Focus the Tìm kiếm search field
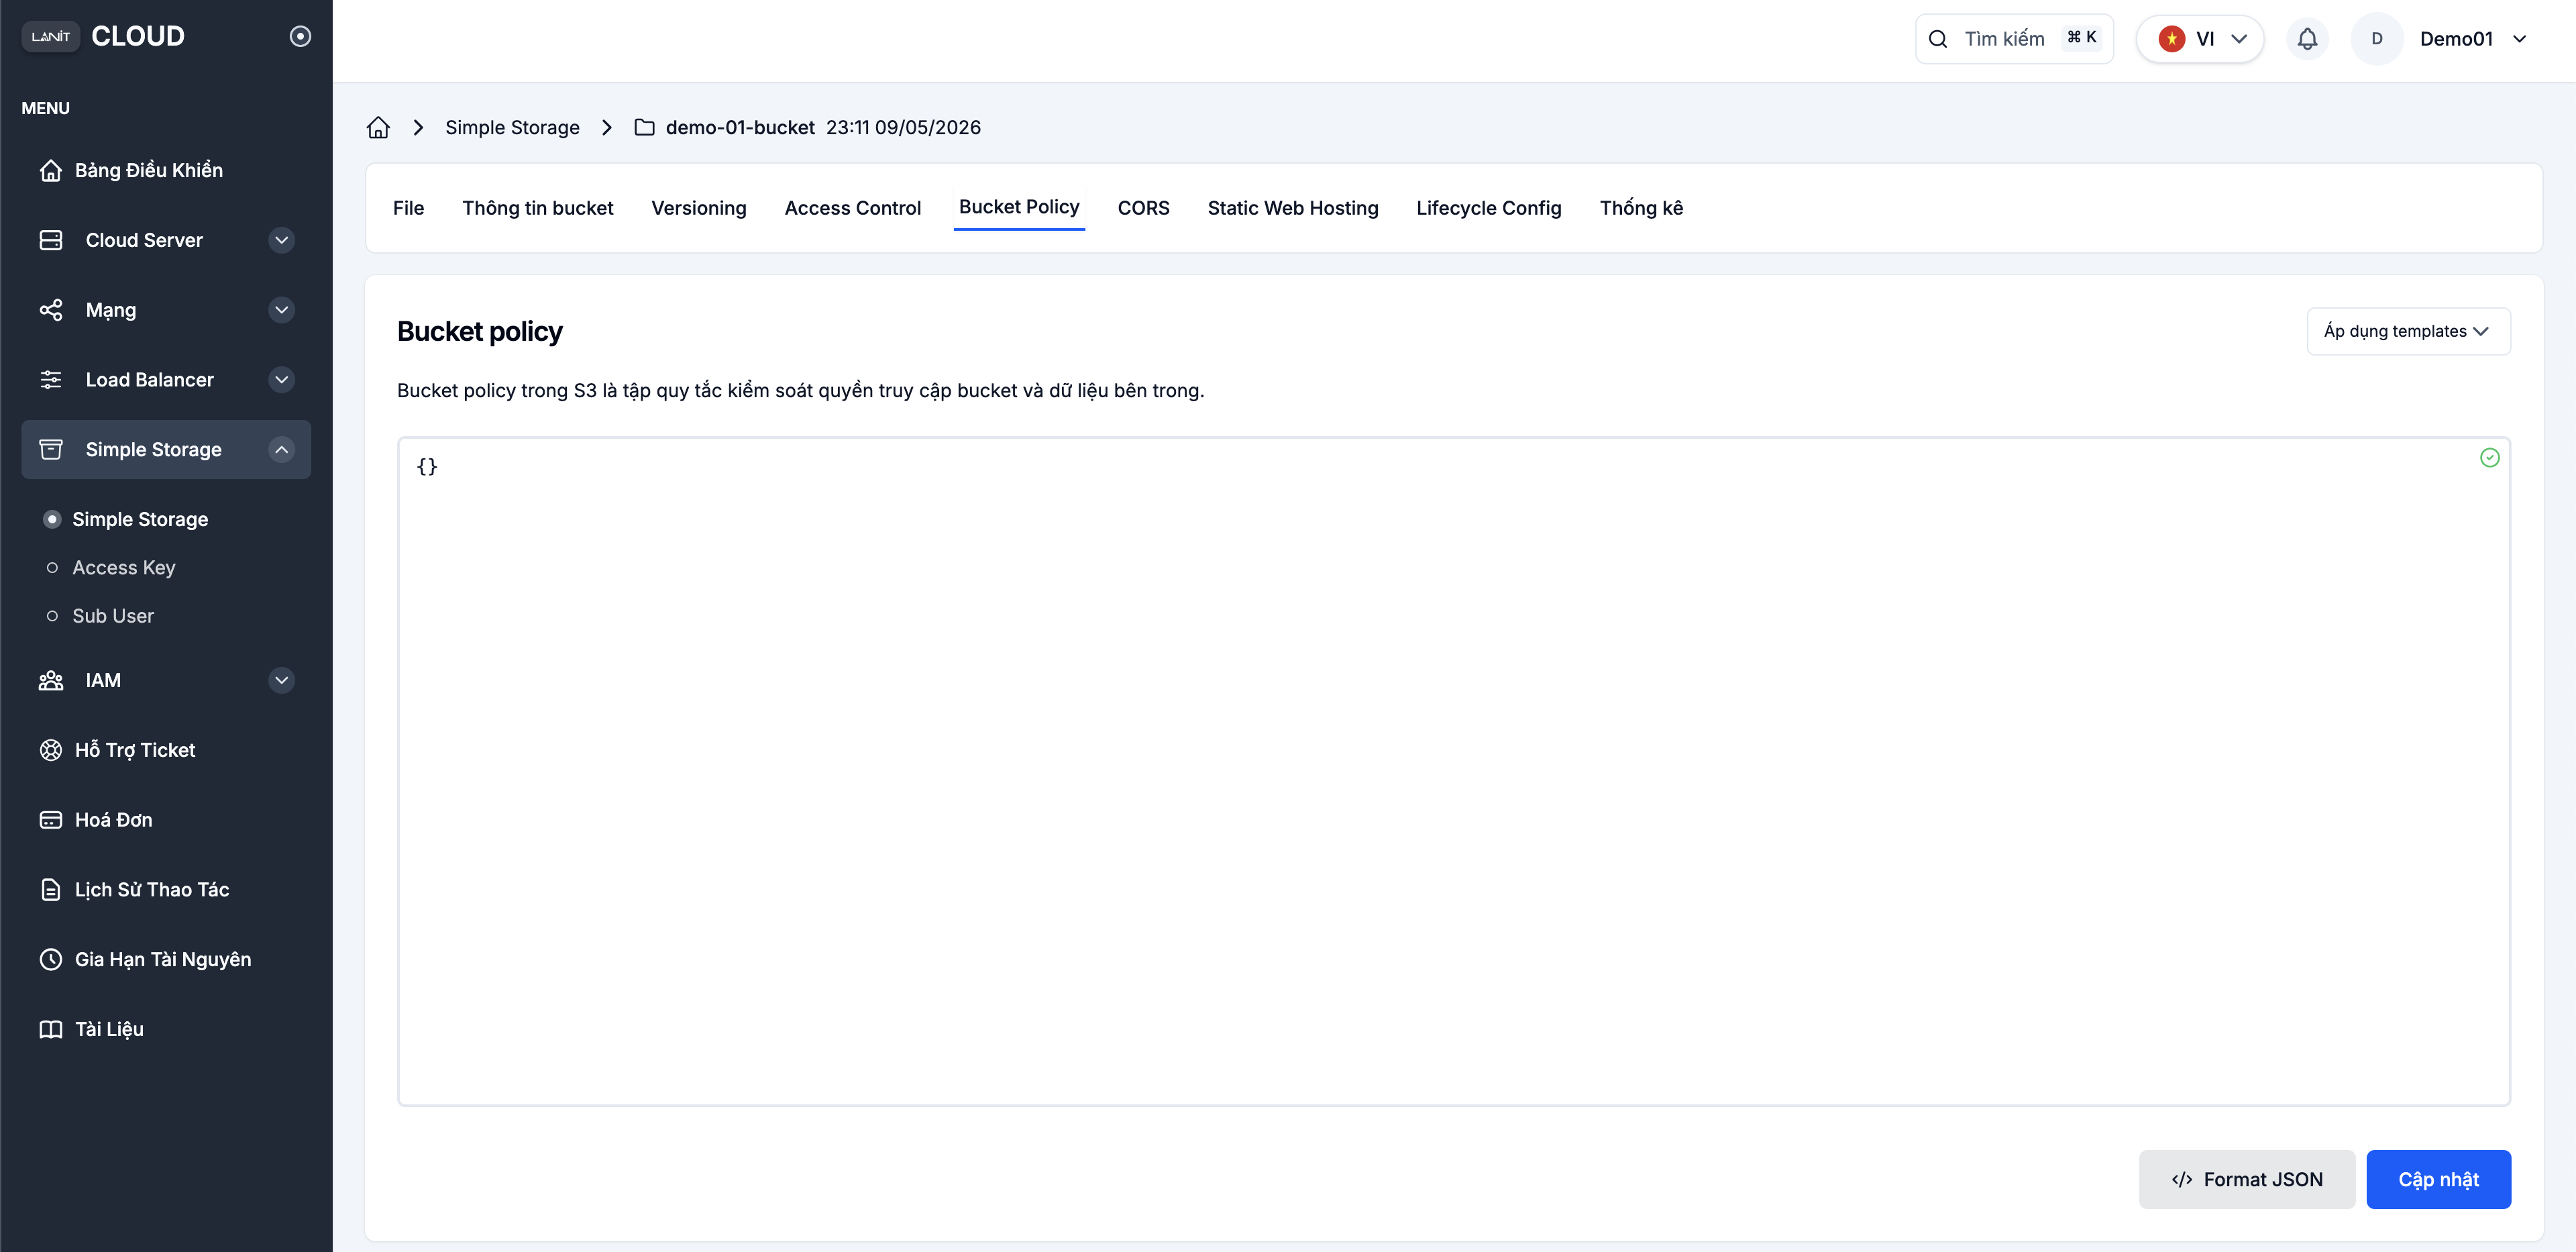The height and width of the screenshot is (1252, 2576). [2014, 39]
